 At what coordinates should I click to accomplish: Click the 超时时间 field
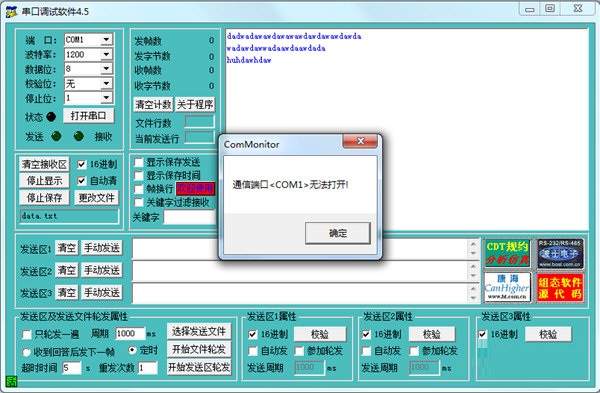point(72,368)
